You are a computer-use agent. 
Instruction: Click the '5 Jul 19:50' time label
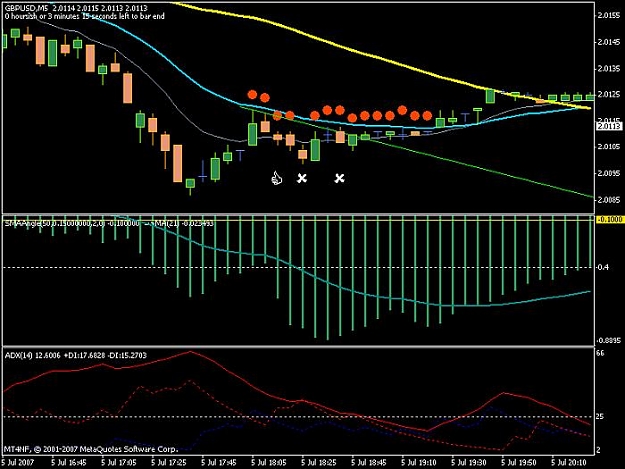pyautogui.click(x=519, y=463)
